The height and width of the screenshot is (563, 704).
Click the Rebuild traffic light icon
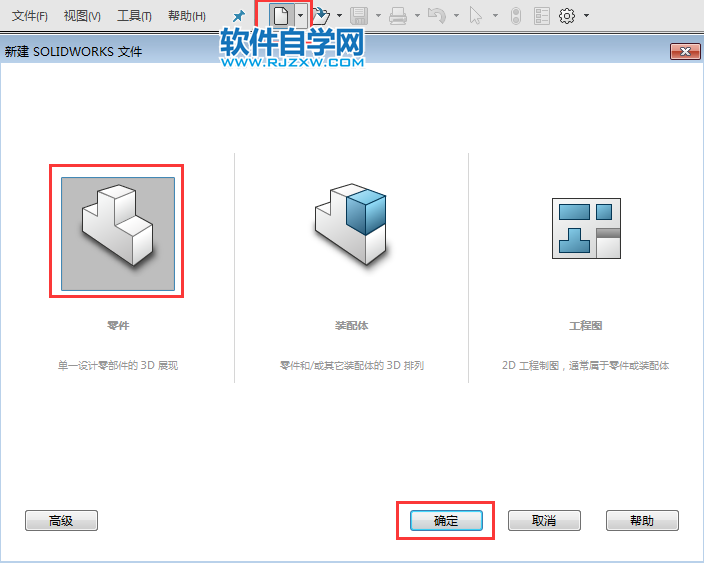[x=516, y=16]
